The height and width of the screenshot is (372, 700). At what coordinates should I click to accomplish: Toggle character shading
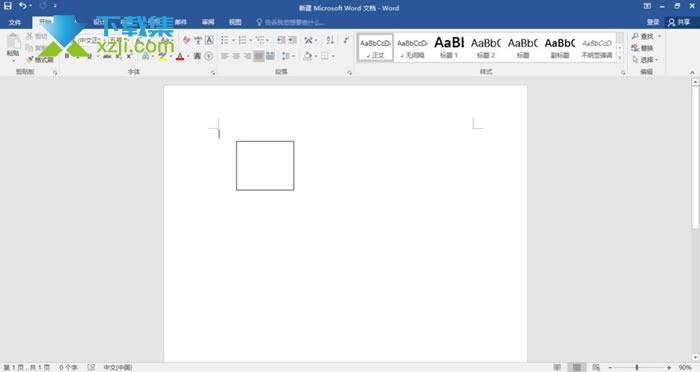[x=197, y=56]
